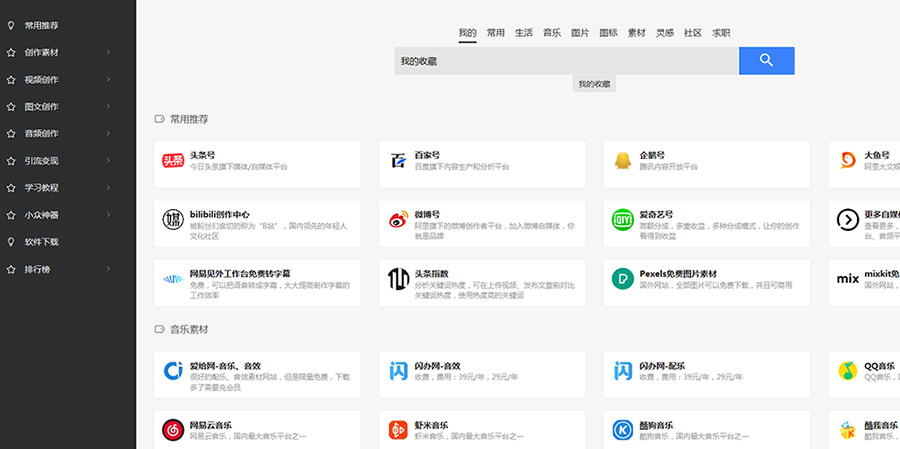Click the 腾讯内容开放平台 description text

coord(669,167)
